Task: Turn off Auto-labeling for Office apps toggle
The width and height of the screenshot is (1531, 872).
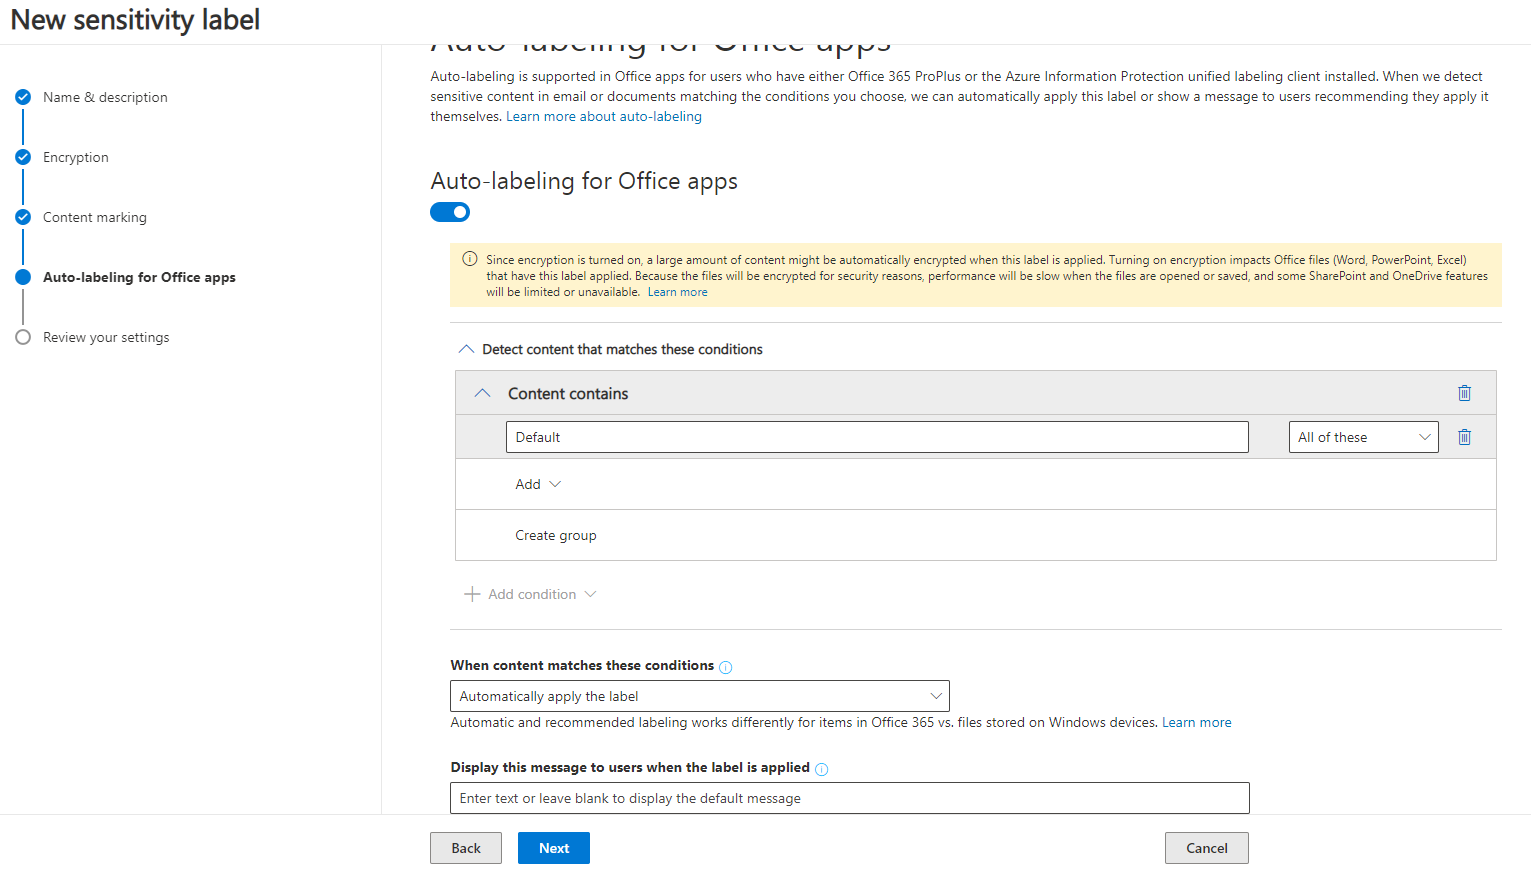Action: 450,212
